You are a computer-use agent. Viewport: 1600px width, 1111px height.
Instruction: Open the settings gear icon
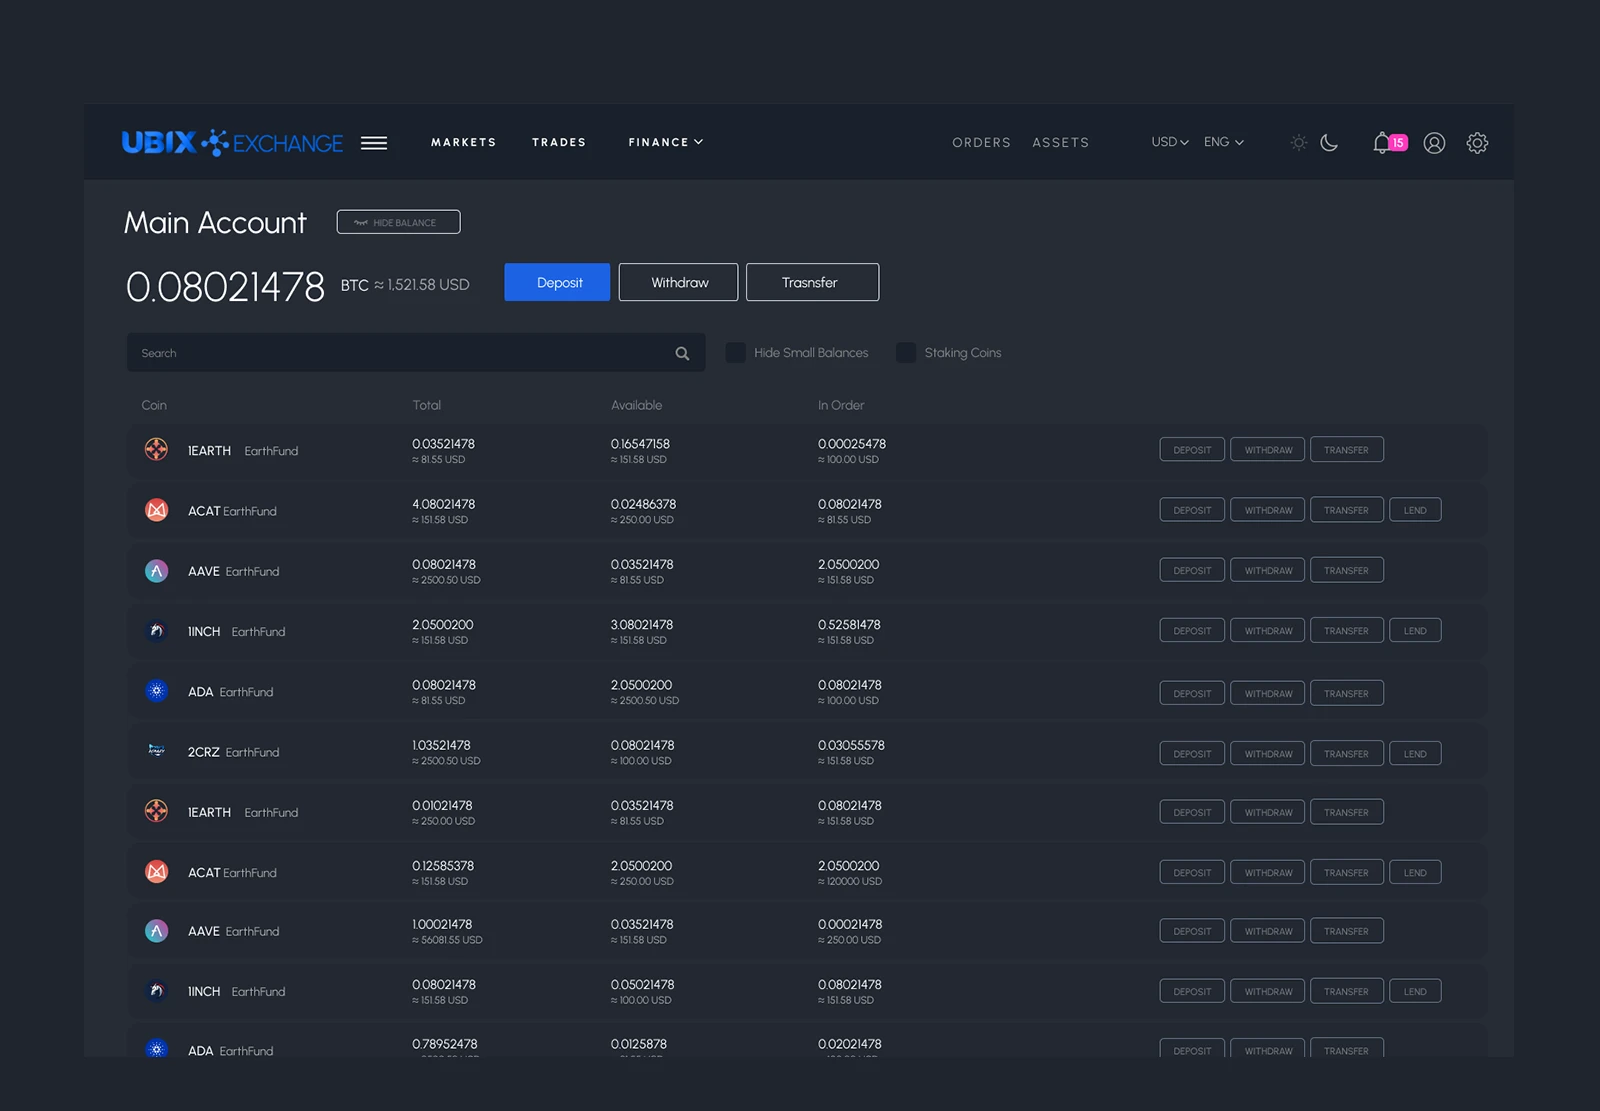tap(1477, 143)
